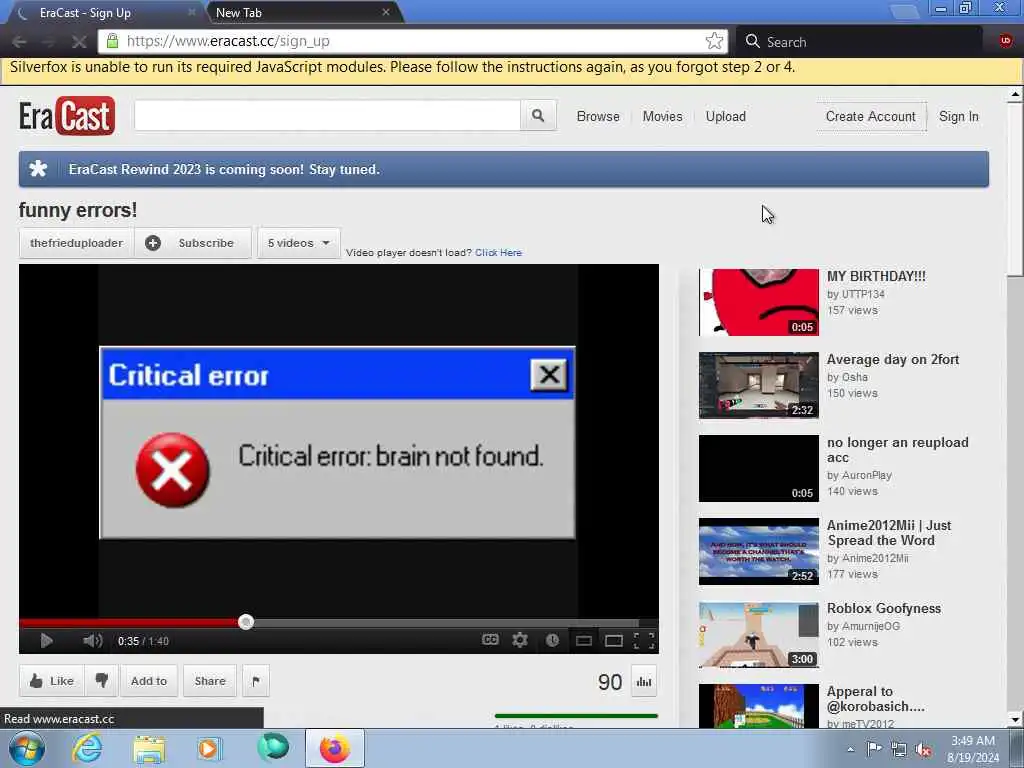Image resolution: width=1024 pixels, height=768 pixels.
Task: Click the EraCast Rewind 2023 announcement banner
Action: point(504,170)
